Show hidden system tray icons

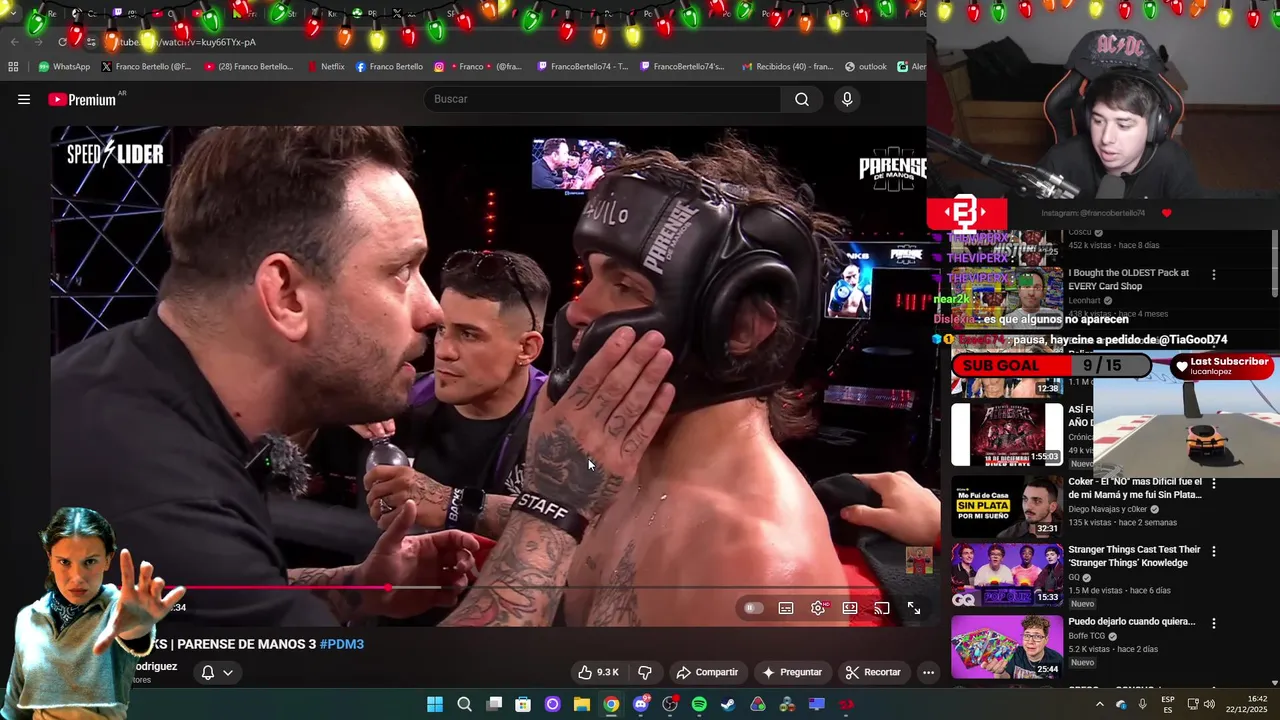click(1099, 704)
